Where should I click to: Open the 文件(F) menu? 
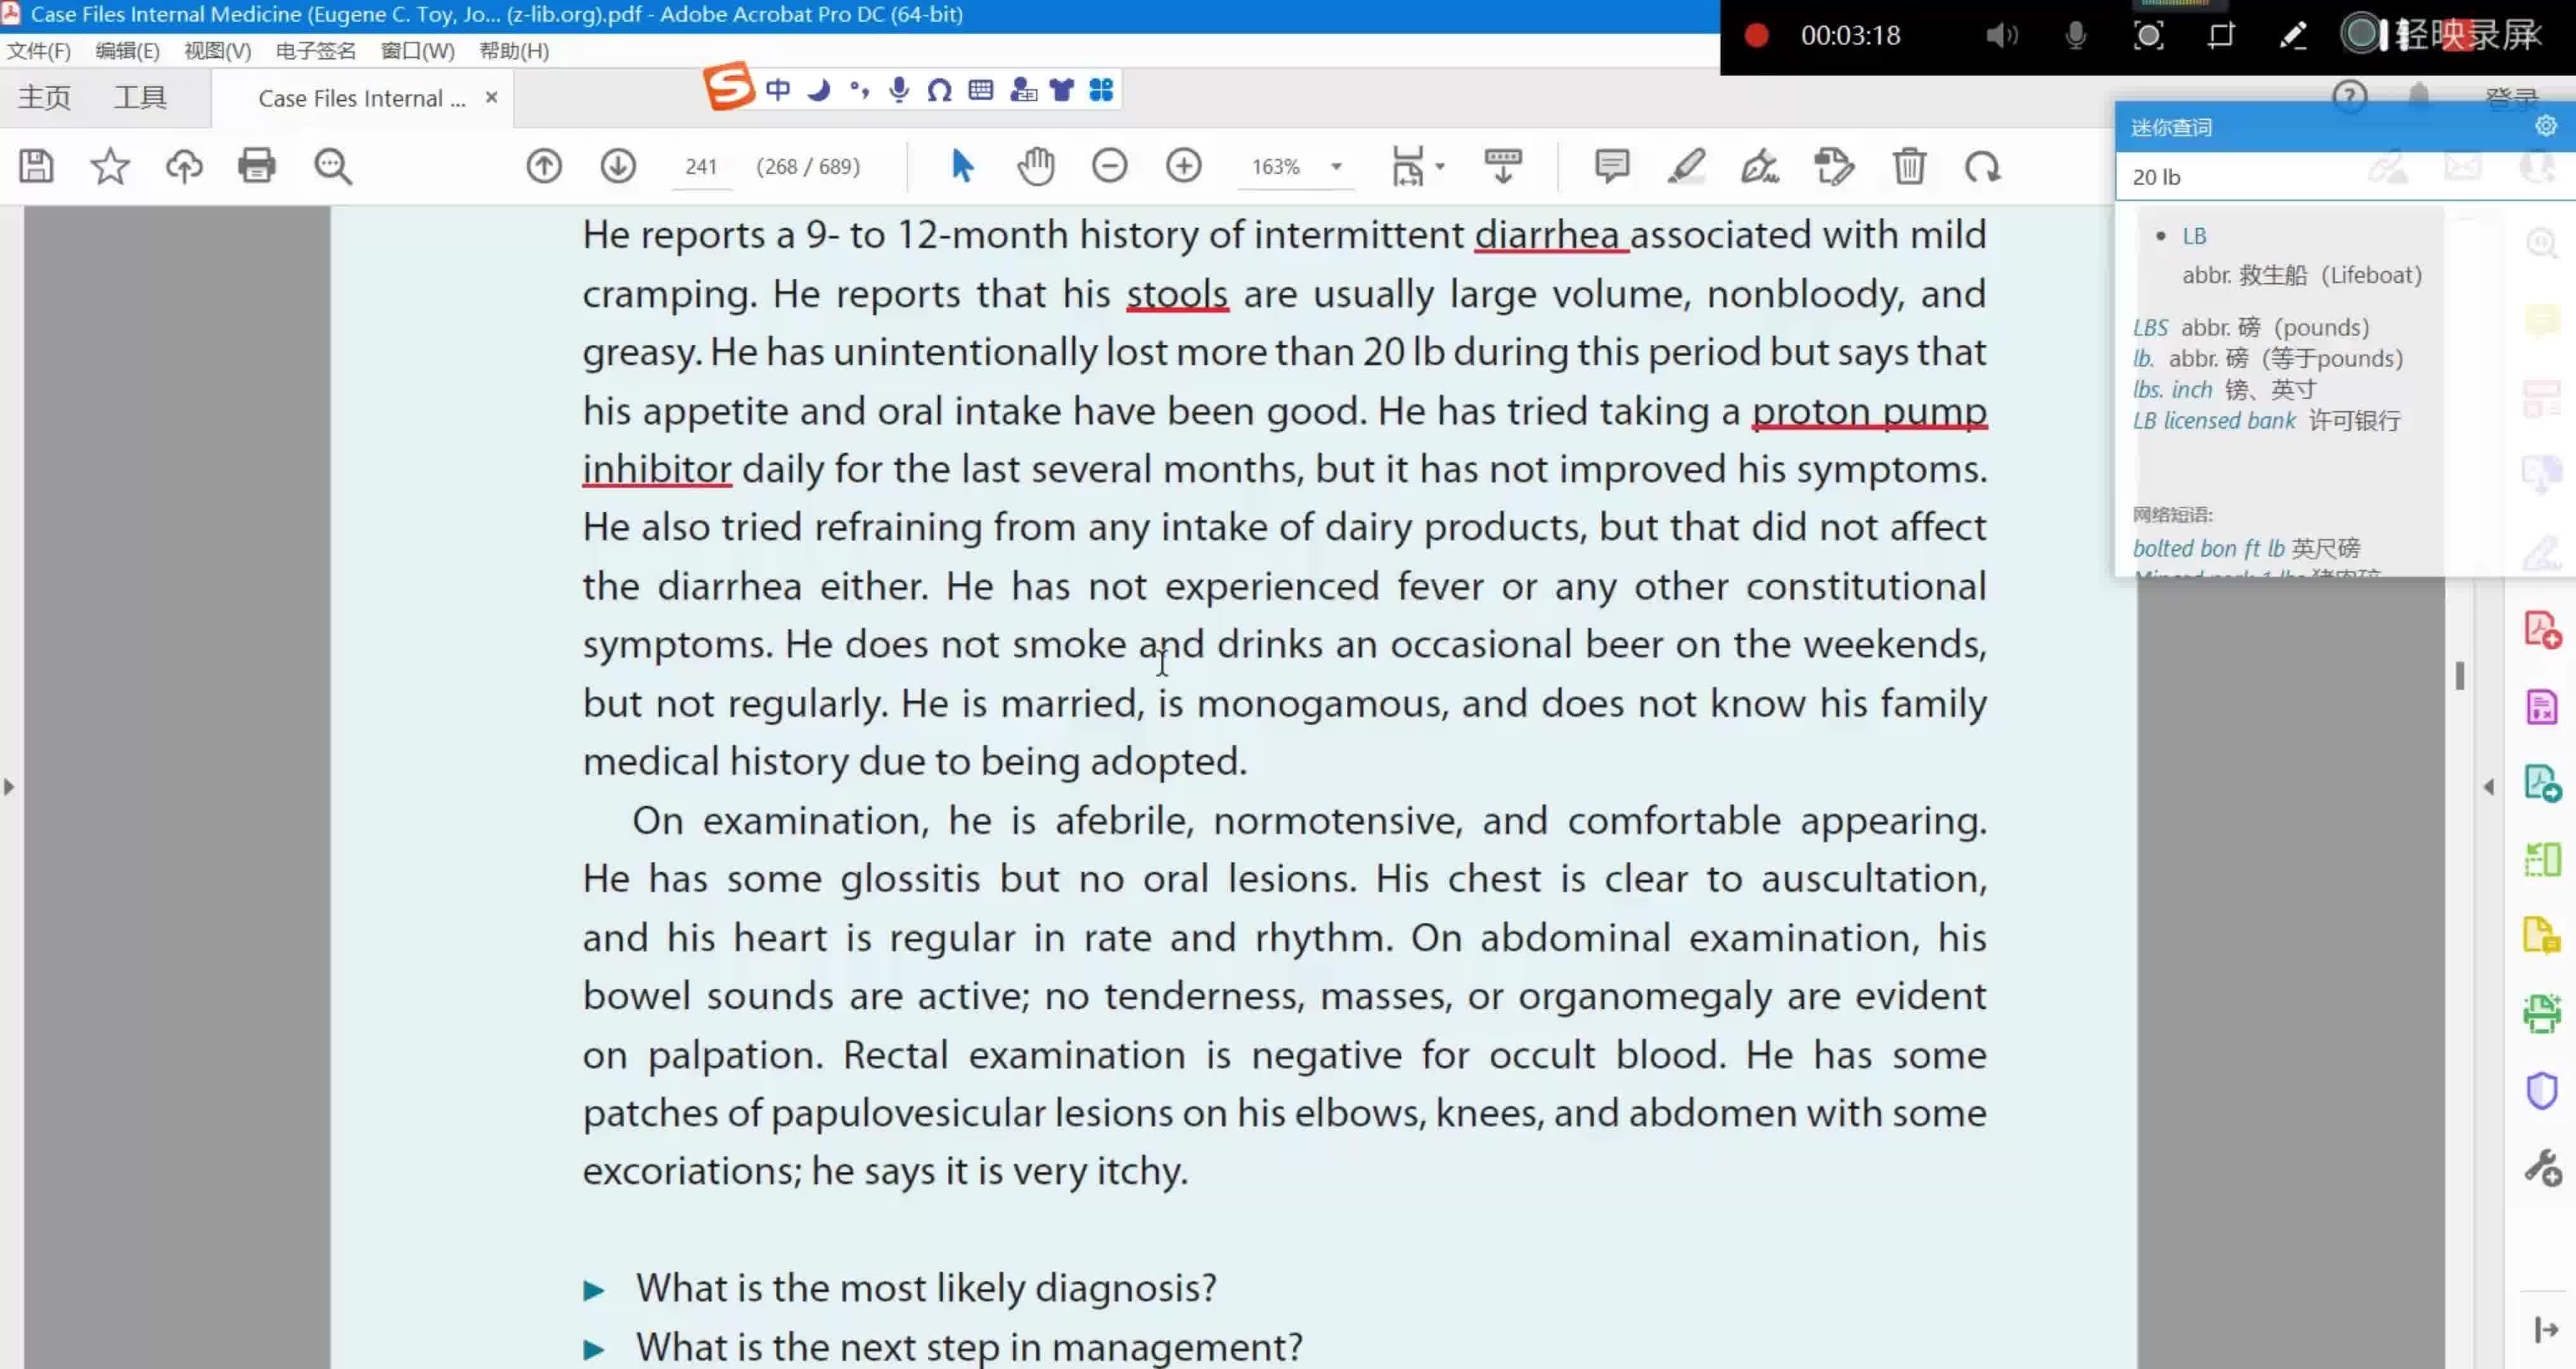[38, 50]
